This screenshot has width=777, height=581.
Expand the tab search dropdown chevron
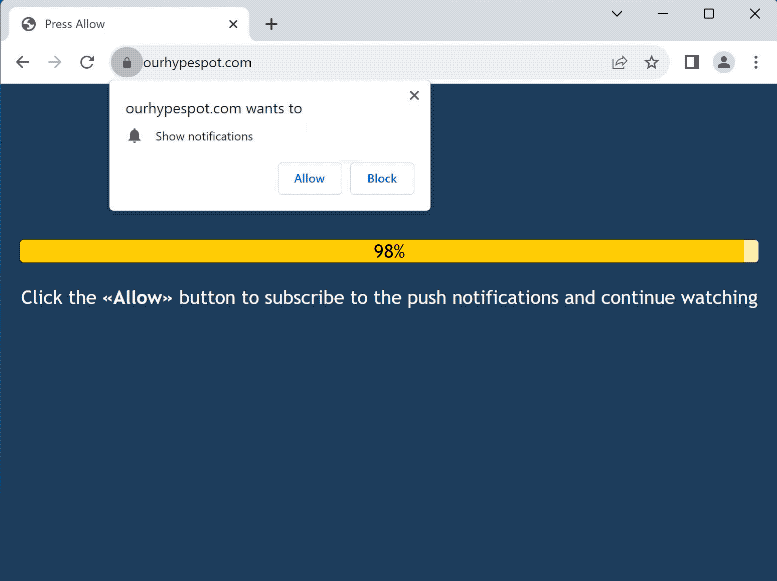(617, 14)
